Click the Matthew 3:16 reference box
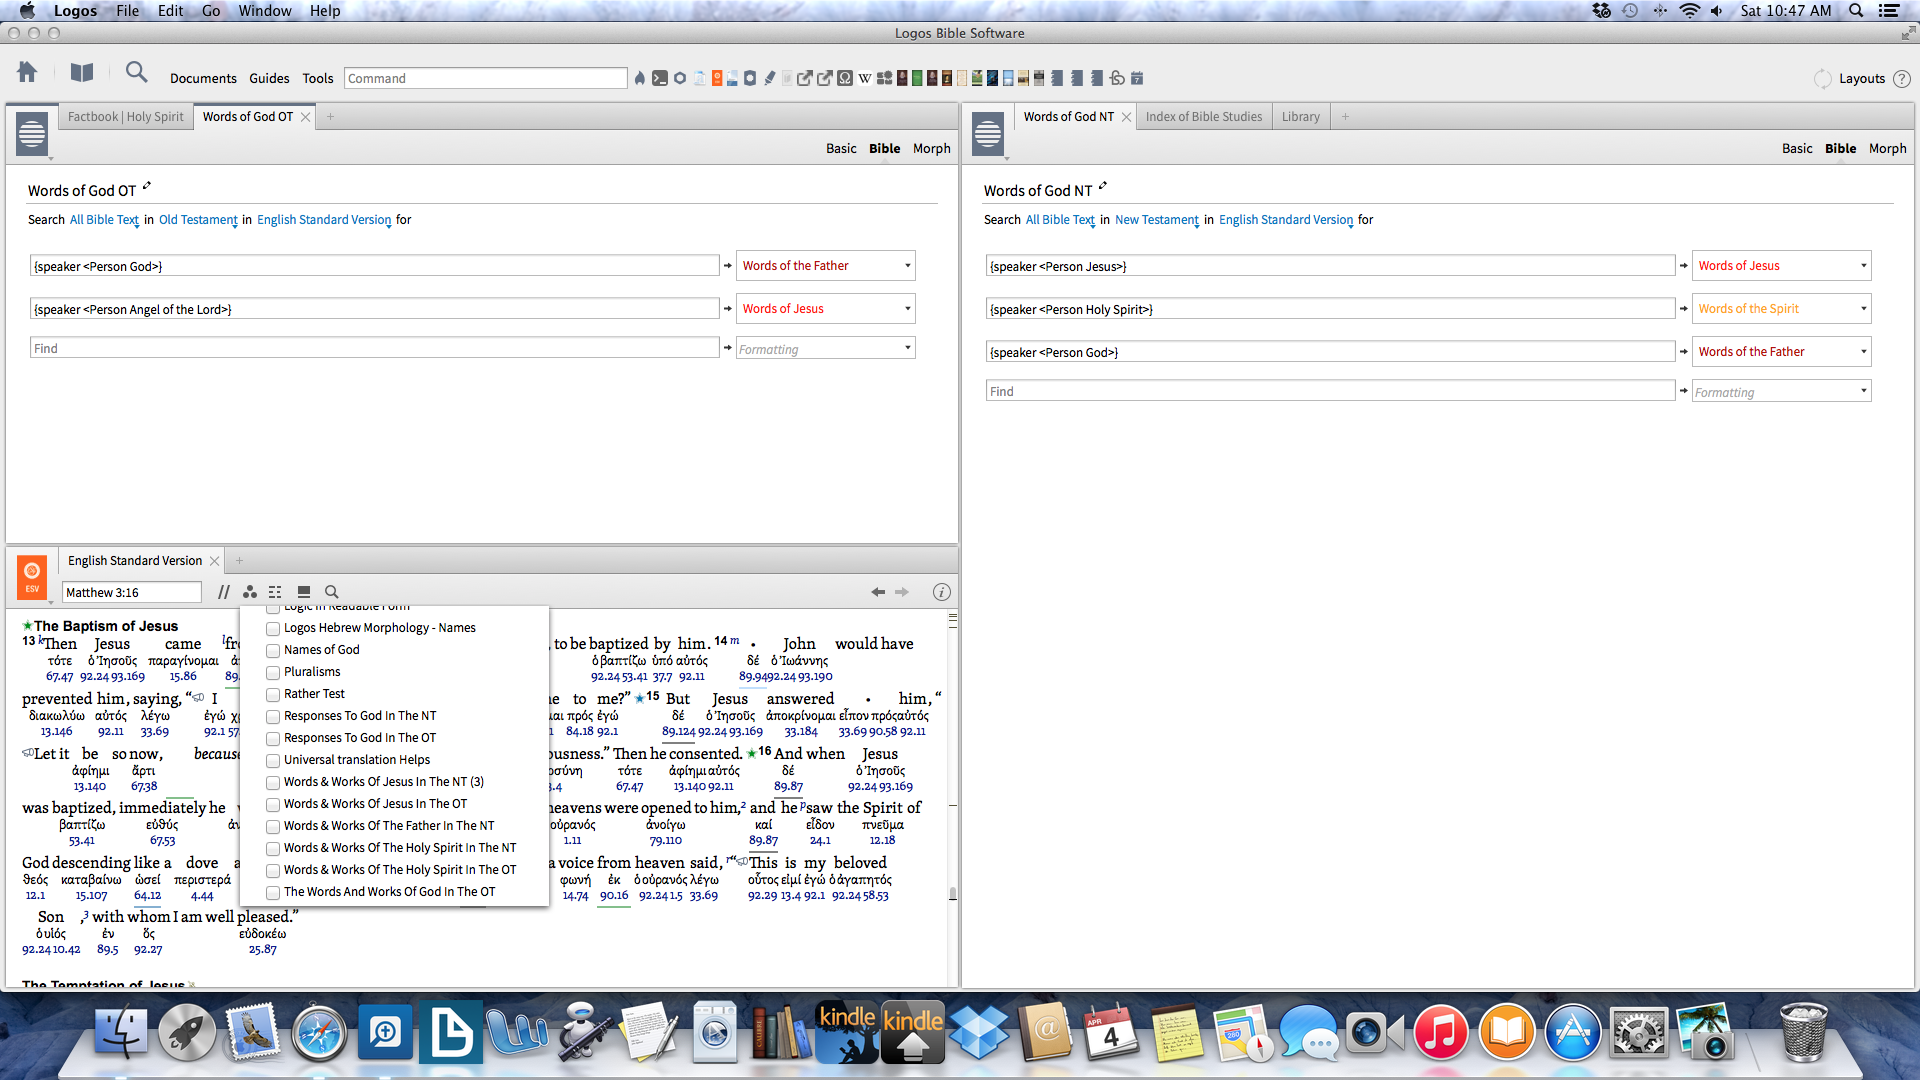 (x=132, y=593)
